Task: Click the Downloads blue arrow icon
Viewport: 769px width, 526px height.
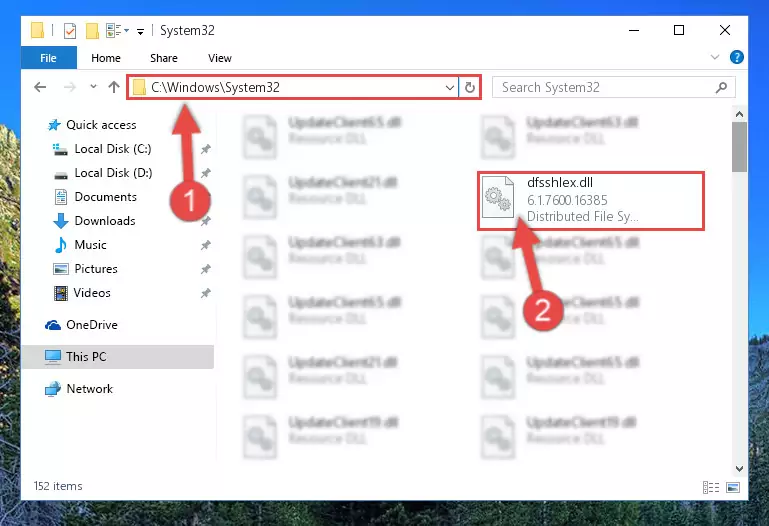Action: [60, 221]
